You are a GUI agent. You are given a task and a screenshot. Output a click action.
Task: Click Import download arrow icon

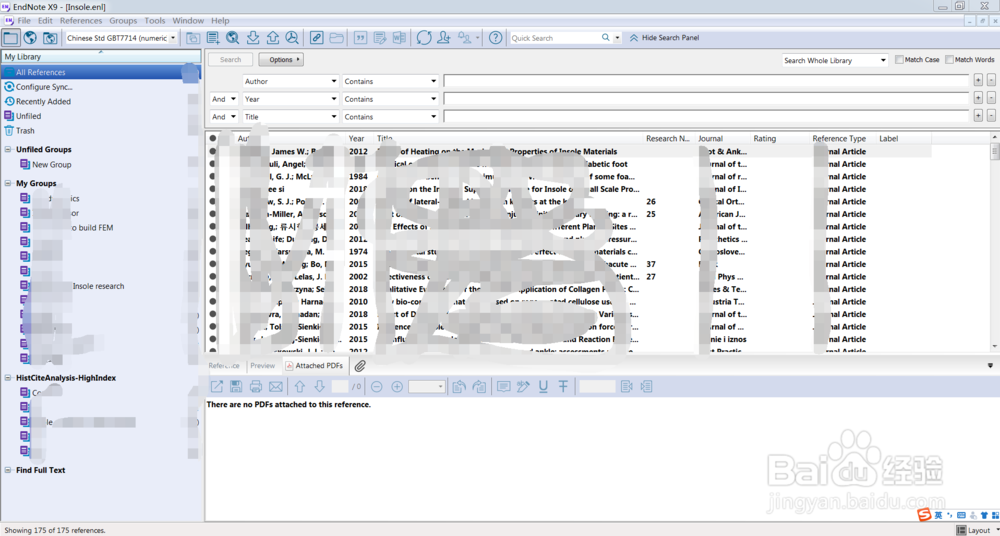[253, 38]
